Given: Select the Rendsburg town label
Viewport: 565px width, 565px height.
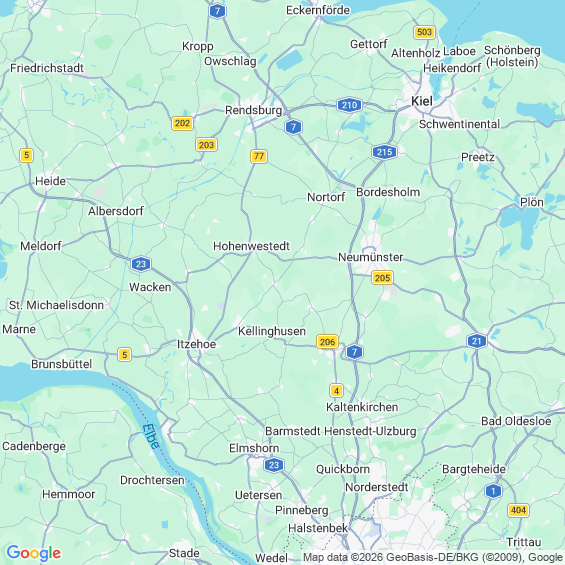Looking at the screenshot, I should [253, 110].
